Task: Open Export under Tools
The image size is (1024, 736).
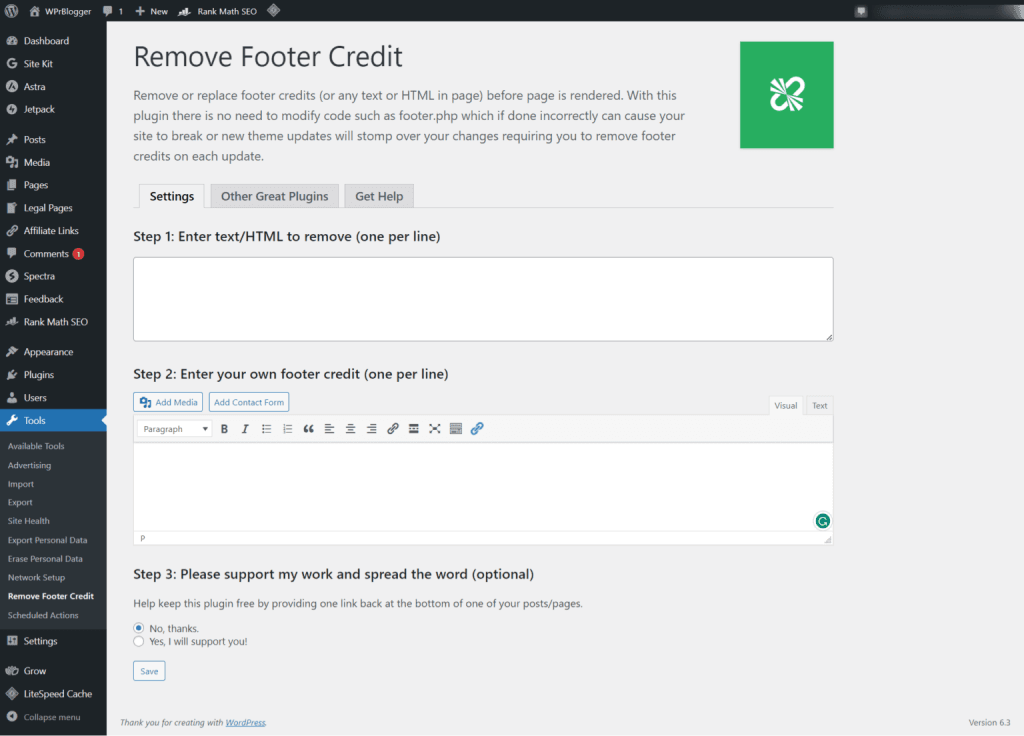Action: click(20, 502)
